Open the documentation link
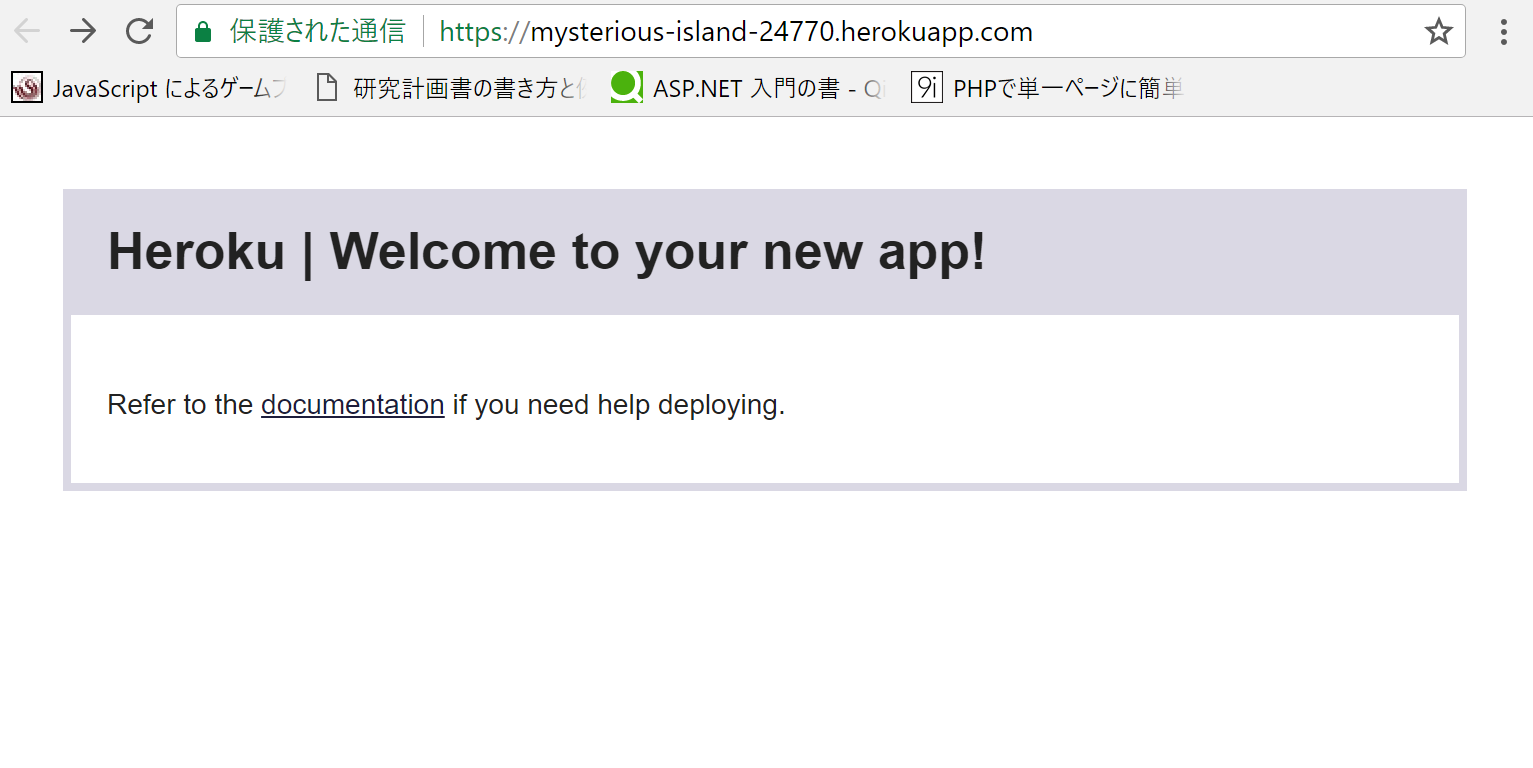This screenshot has width=1533, height=768. point(352,405)
